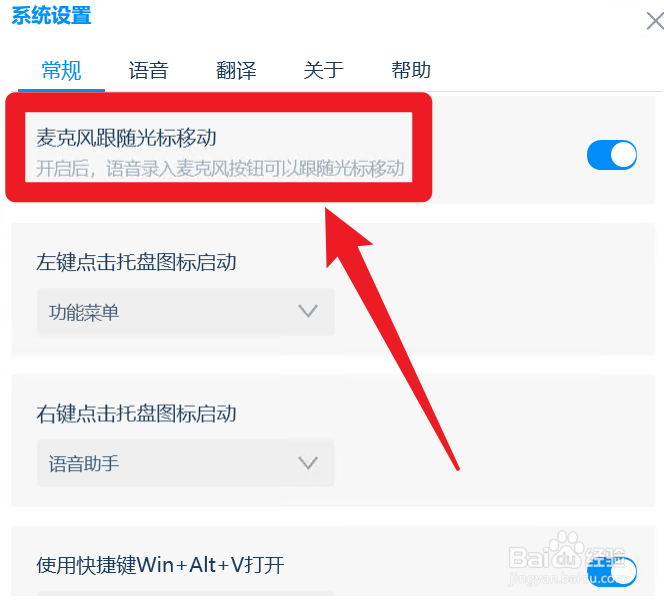Open the 翻译 tab
Screen dimensions: 664x602
pos(236,70)
